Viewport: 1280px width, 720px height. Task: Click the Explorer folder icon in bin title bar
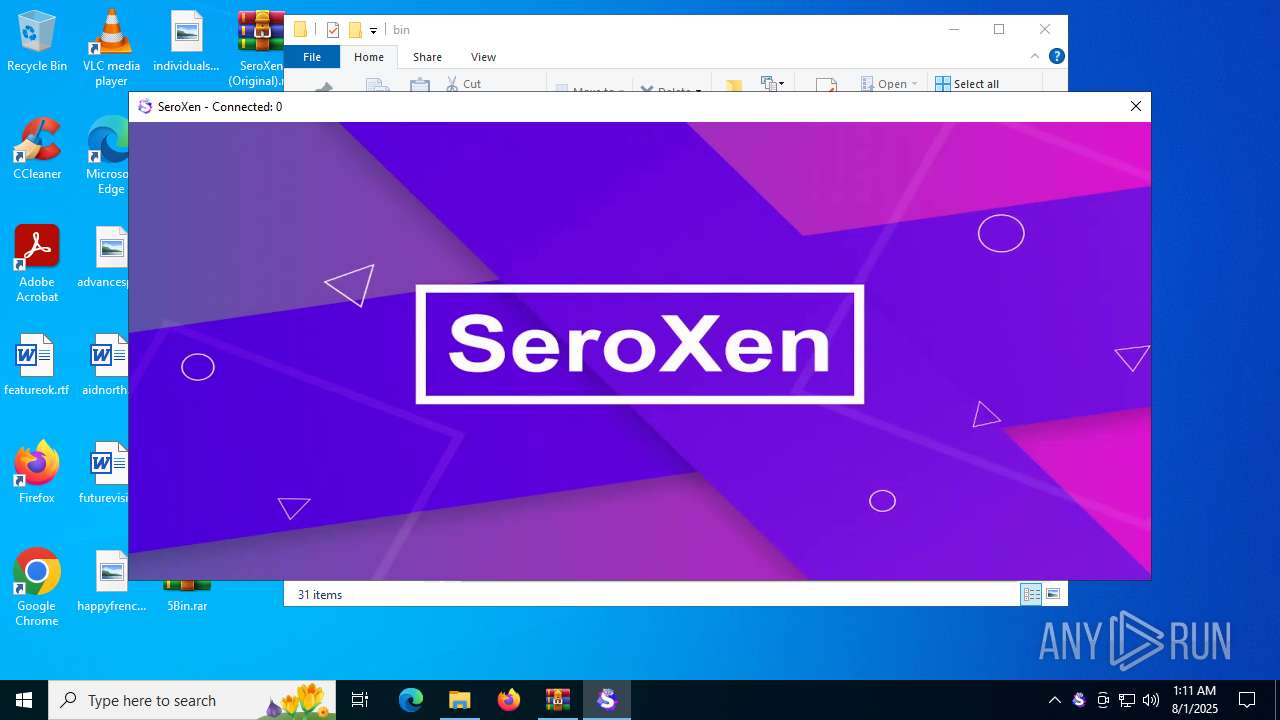point(300,30)
